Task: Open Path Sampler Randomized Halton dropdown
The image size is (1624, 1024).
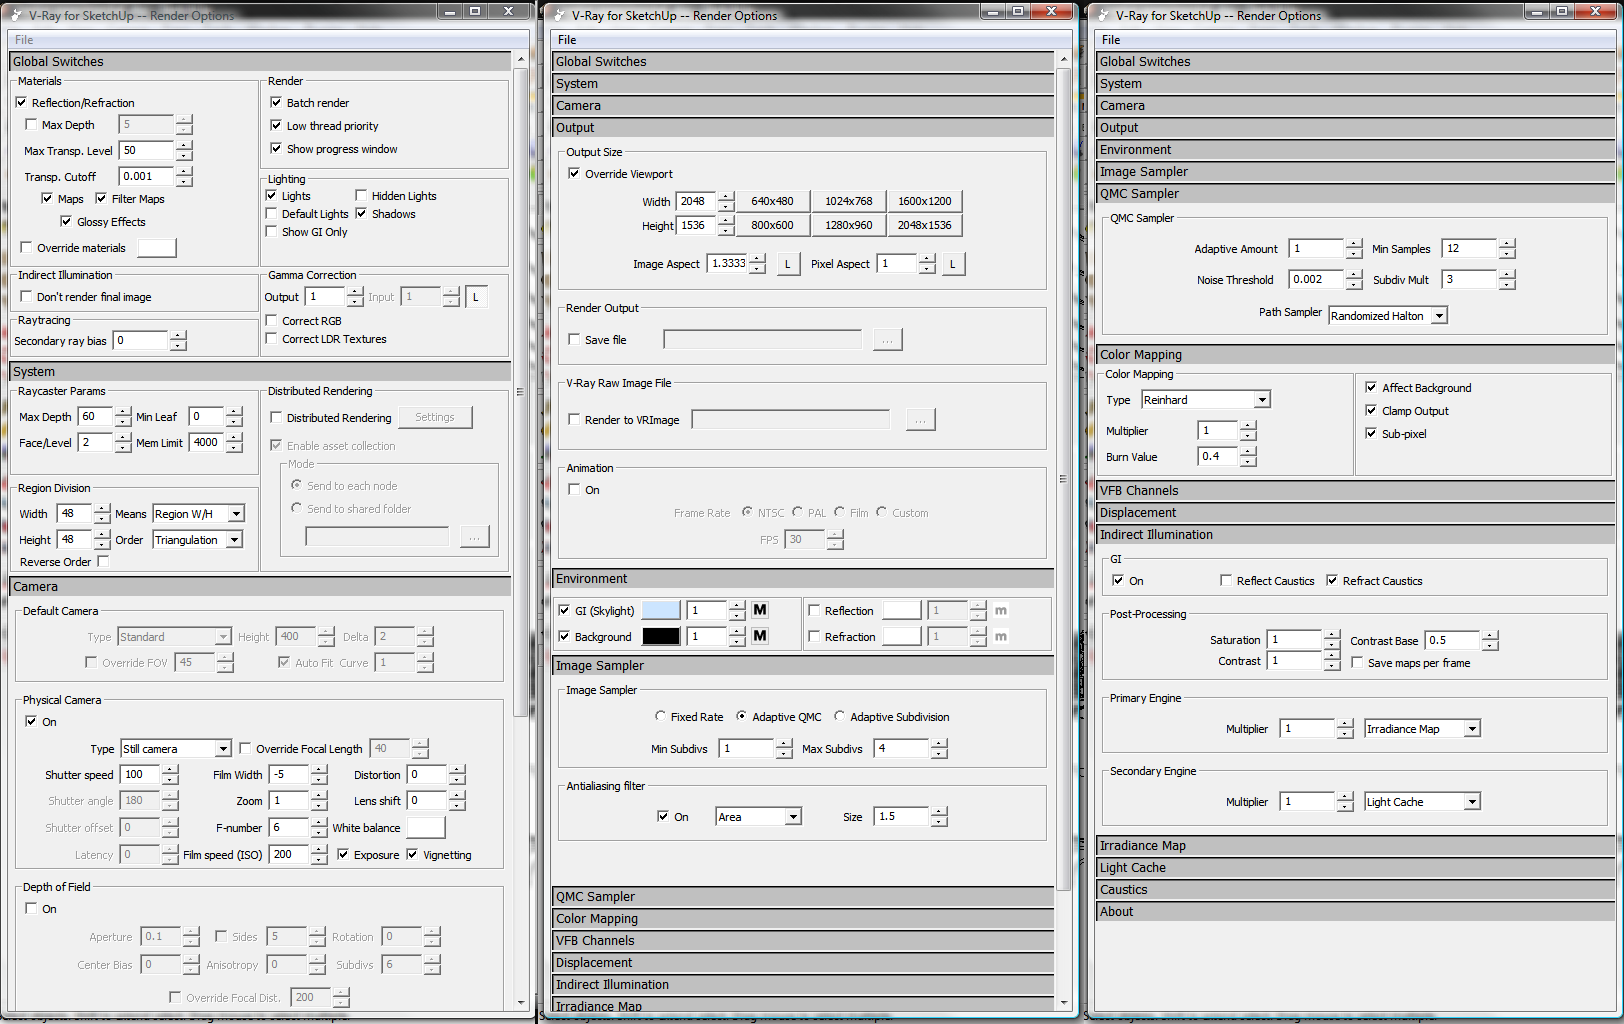Action: (x=1439, y=316)
